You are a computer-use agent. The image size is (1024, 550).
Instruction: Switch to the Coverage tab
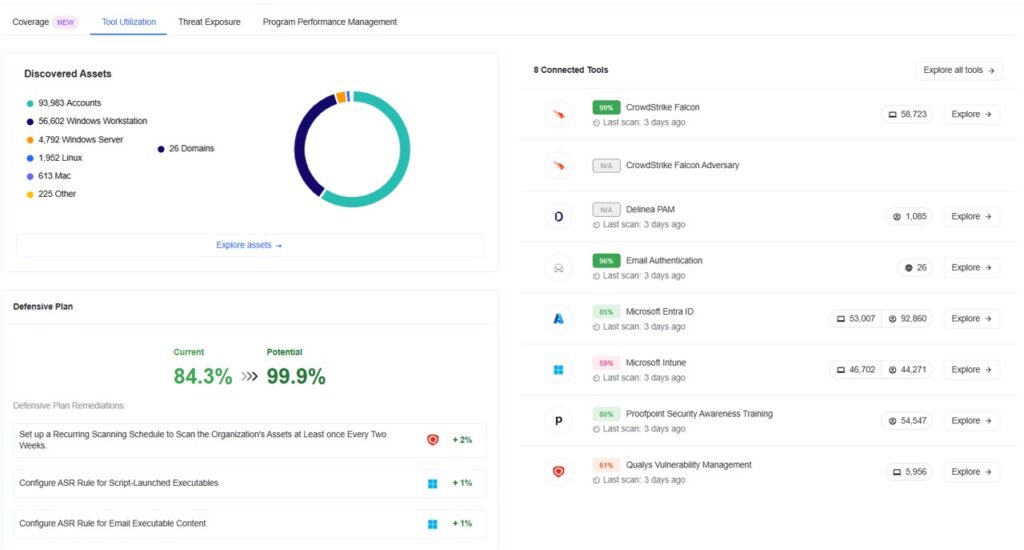pyautogui.click(x=30, y=22)
